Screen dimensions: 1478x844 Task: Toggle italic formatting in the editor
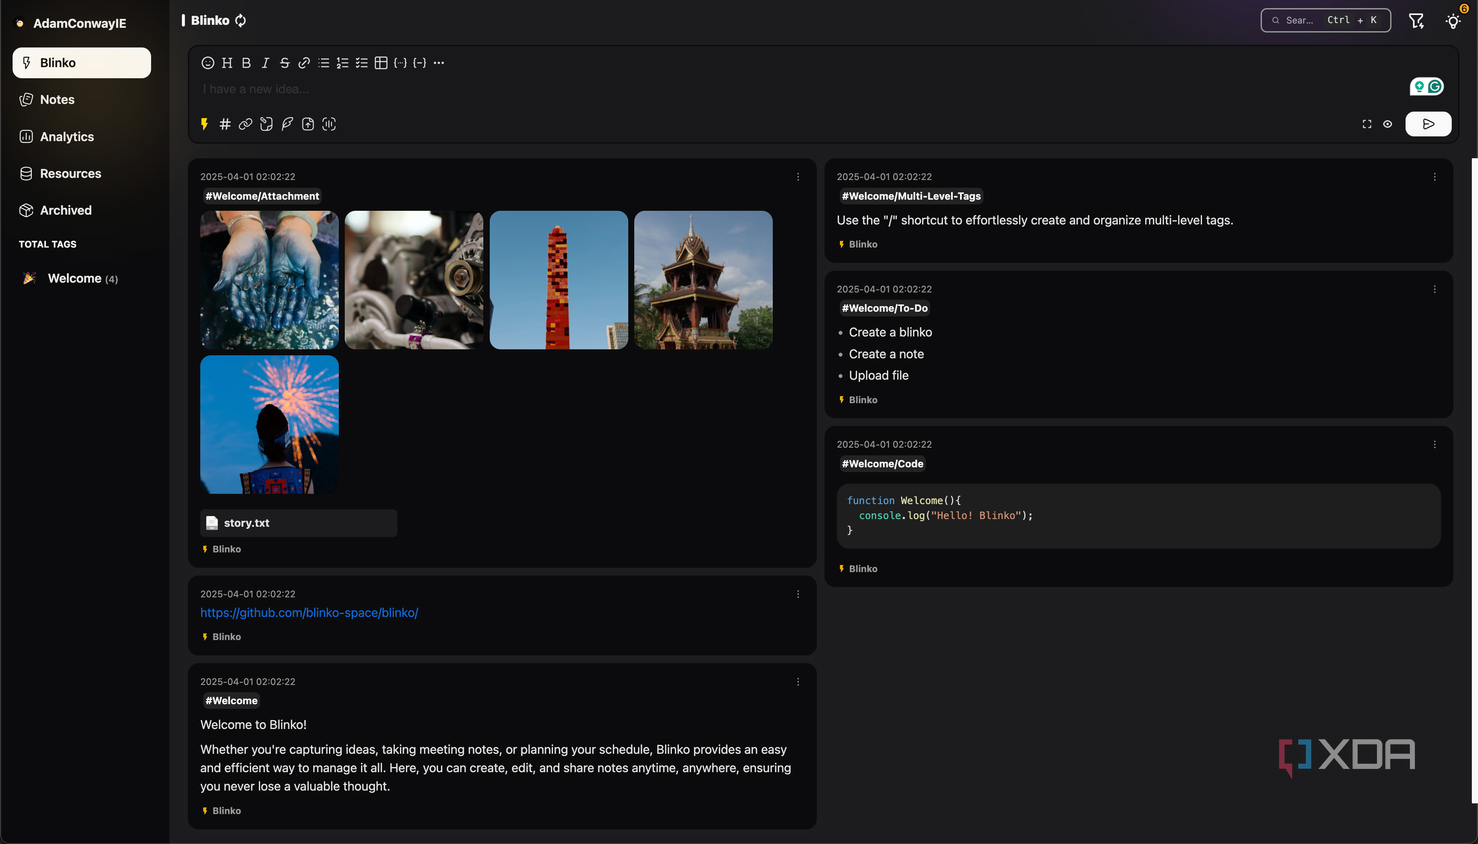pos(265,63)
